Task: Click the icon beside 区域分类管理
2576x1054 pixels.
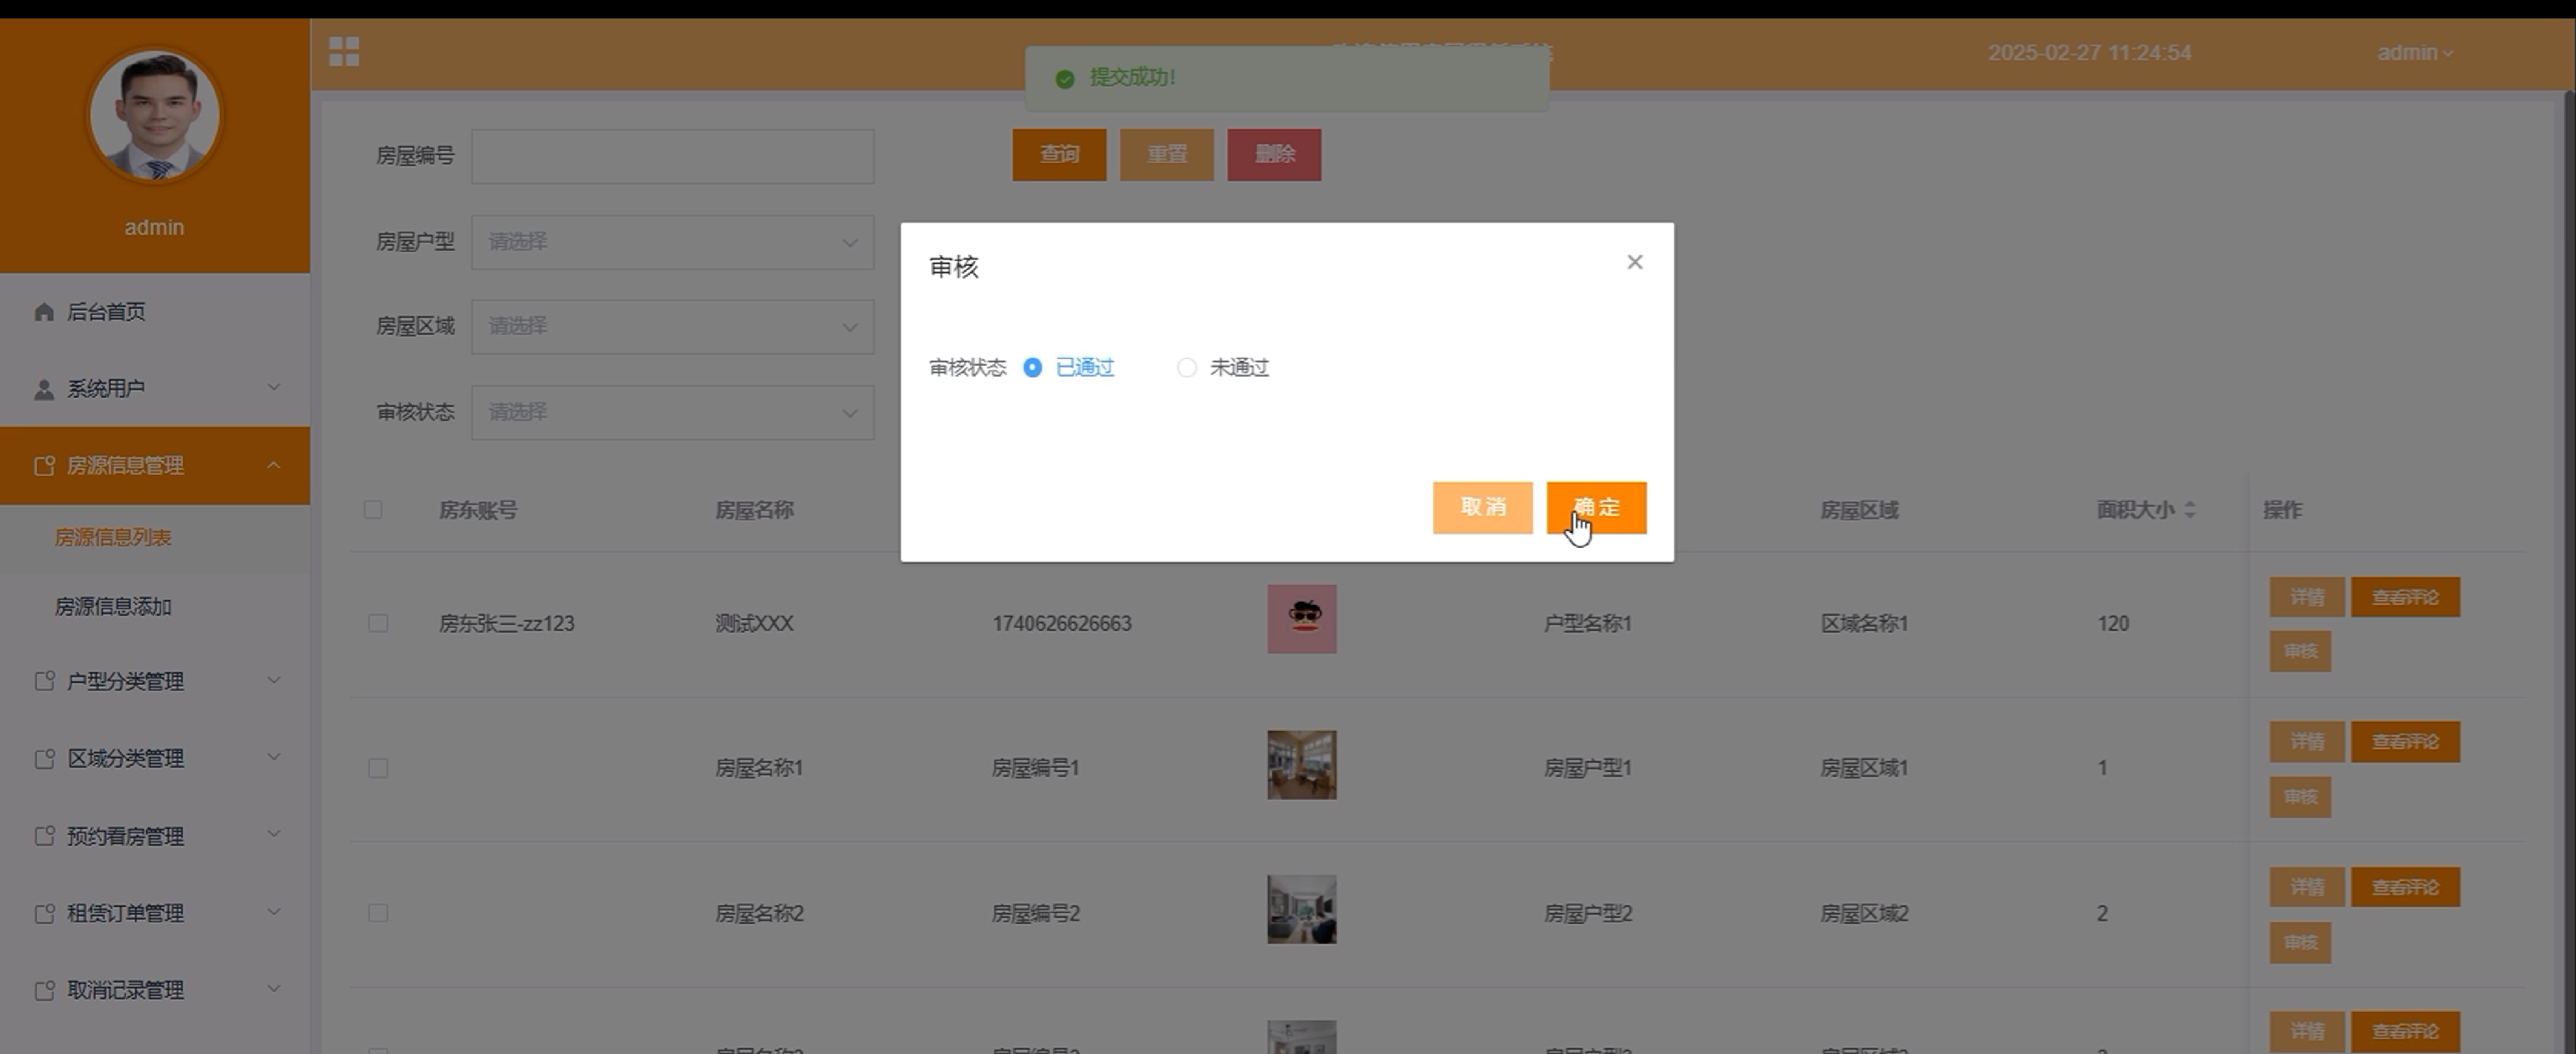Action: click(44, 758)
